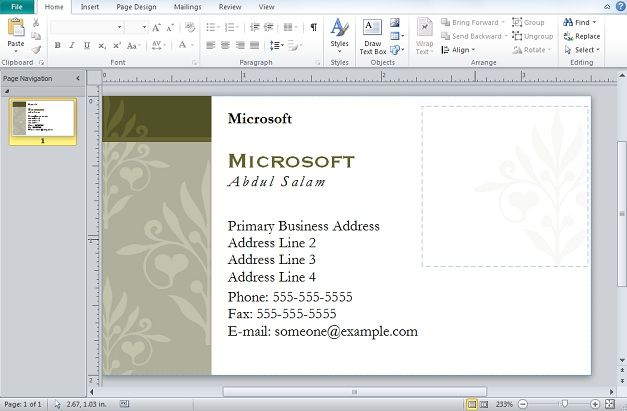Switch to the Review tab

point(230,7)
